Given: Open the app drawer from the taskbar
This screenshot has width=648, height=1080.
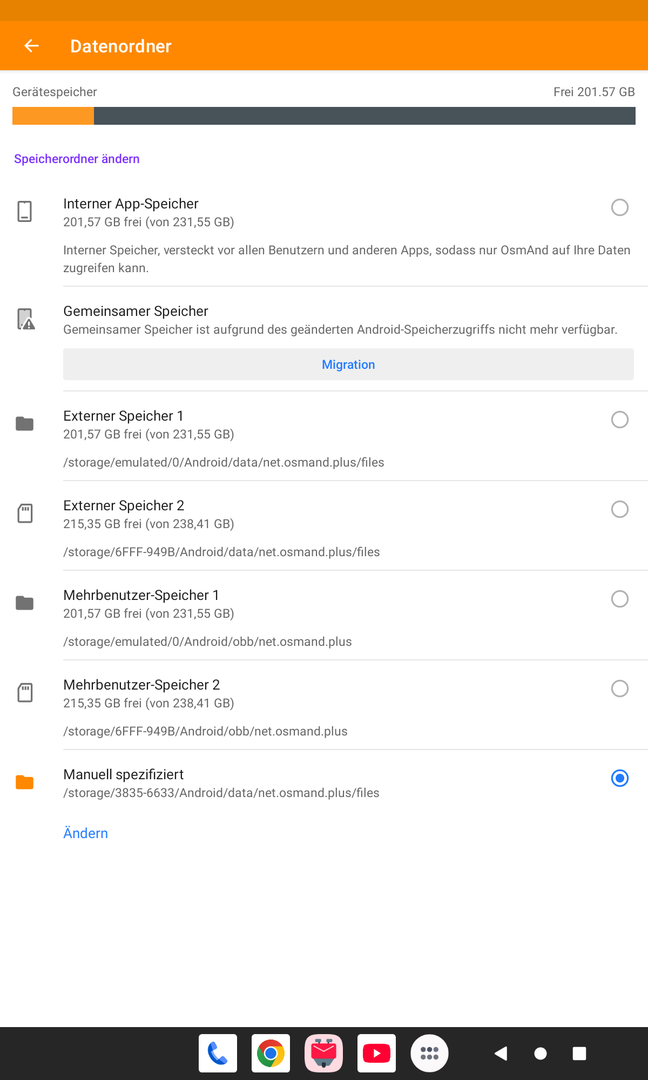Looking at the screenshot, I should [430, 1053].
